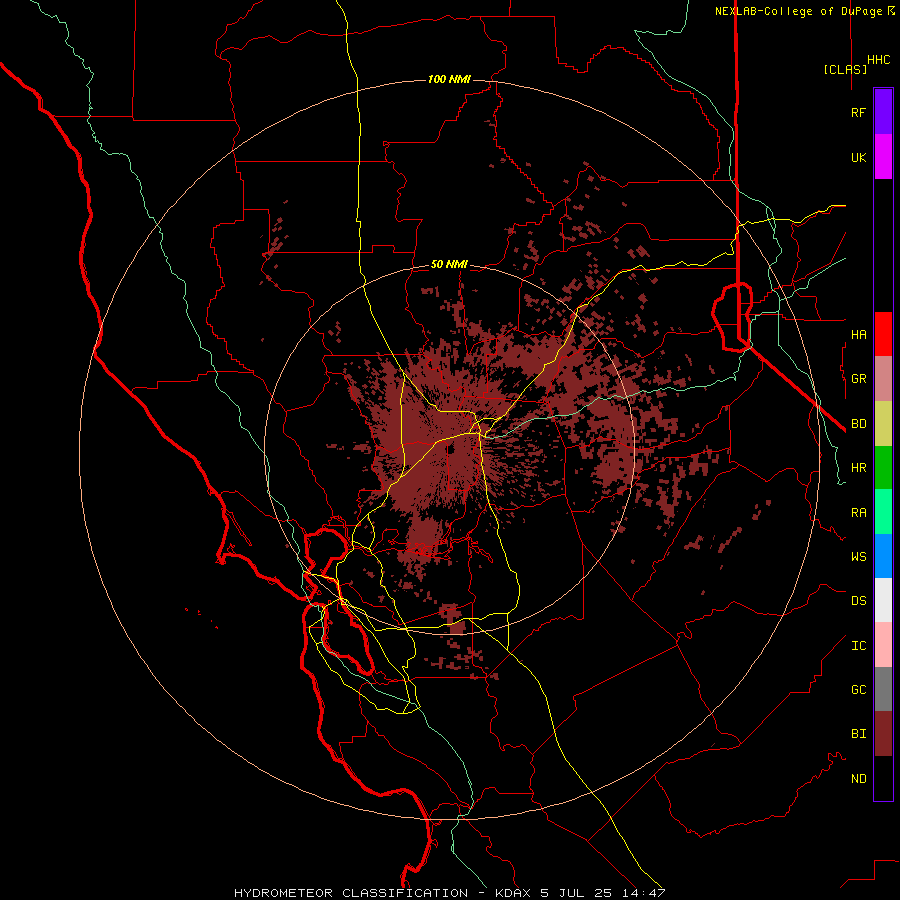Screen dimensions: 900x900
Task: Click the RF purple legend color swatch
Action: point(883,112)
